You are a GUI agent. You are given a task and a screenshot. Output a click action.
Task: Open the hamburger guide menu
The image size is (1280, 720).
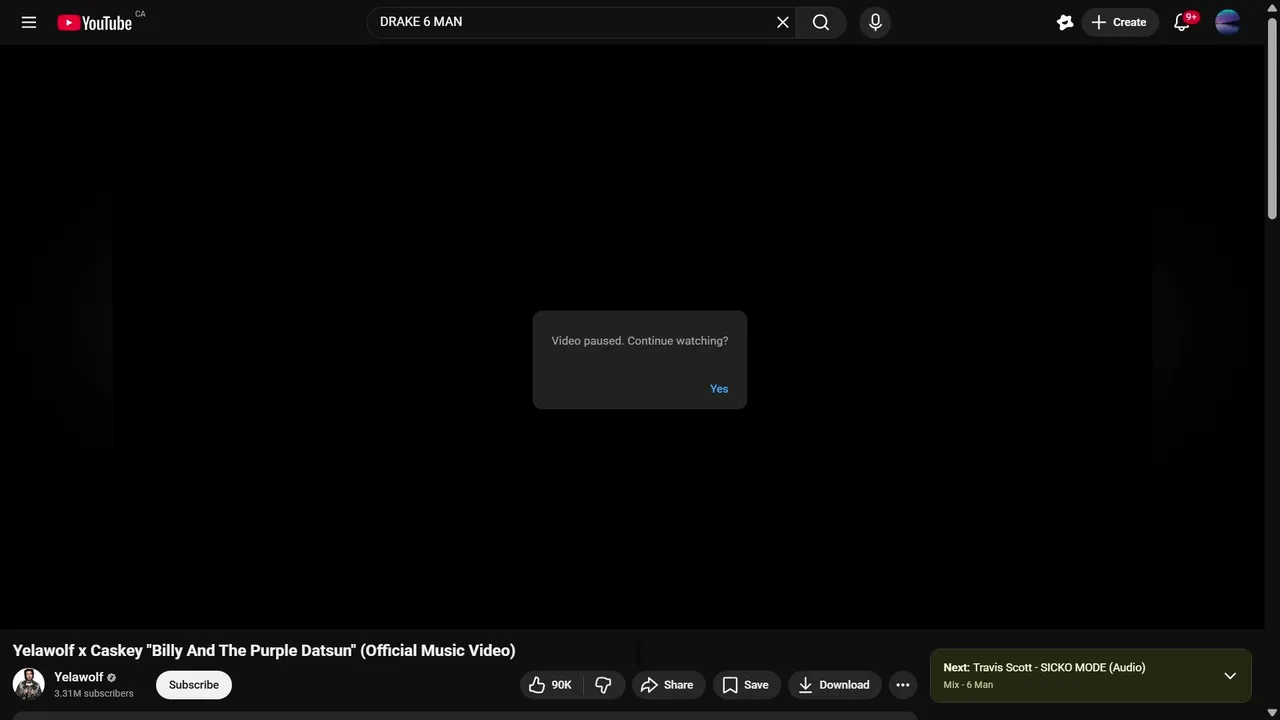[29, 22]
